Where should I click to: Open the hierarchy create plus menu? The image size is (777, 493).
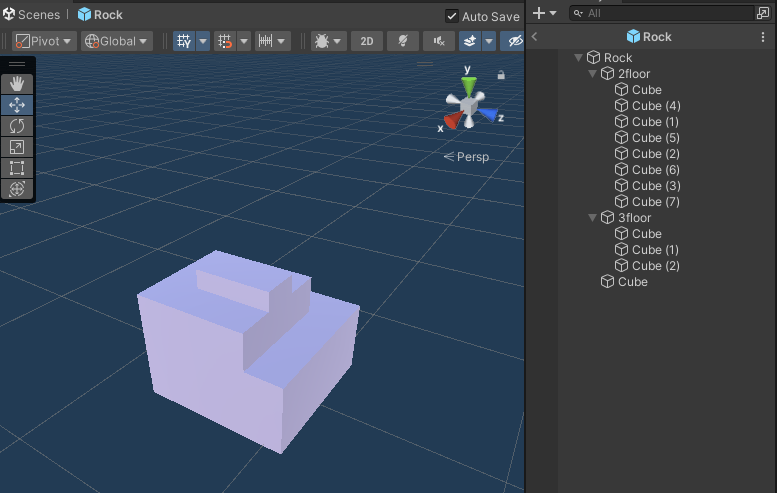pyautogui.click(x=544, y=13)
